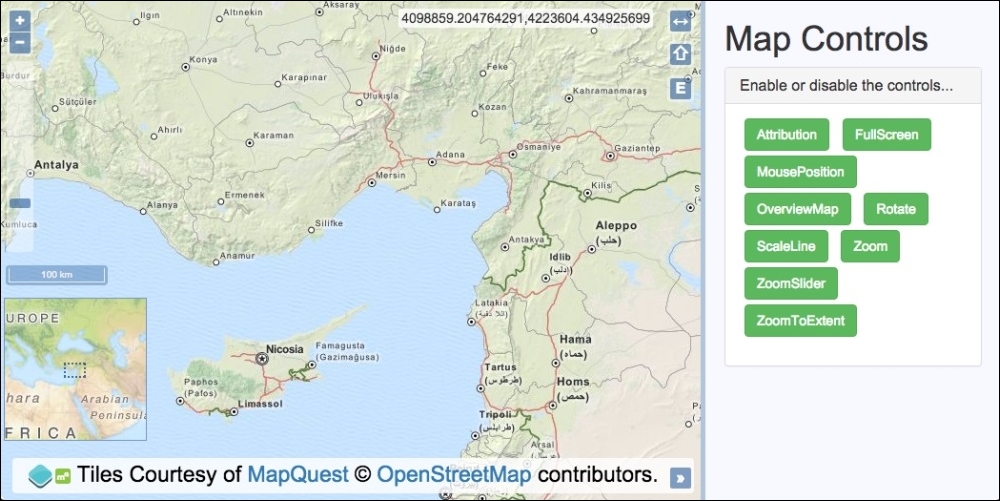Click the 'Enable or disable the controls...' panel header
The image size is (1000, 501).
click(x=853, y=85)
